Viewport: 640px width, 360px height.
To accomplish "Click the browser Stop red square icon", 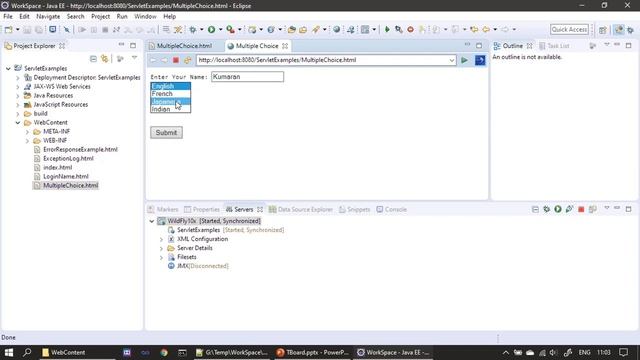I will coord(176,60).
